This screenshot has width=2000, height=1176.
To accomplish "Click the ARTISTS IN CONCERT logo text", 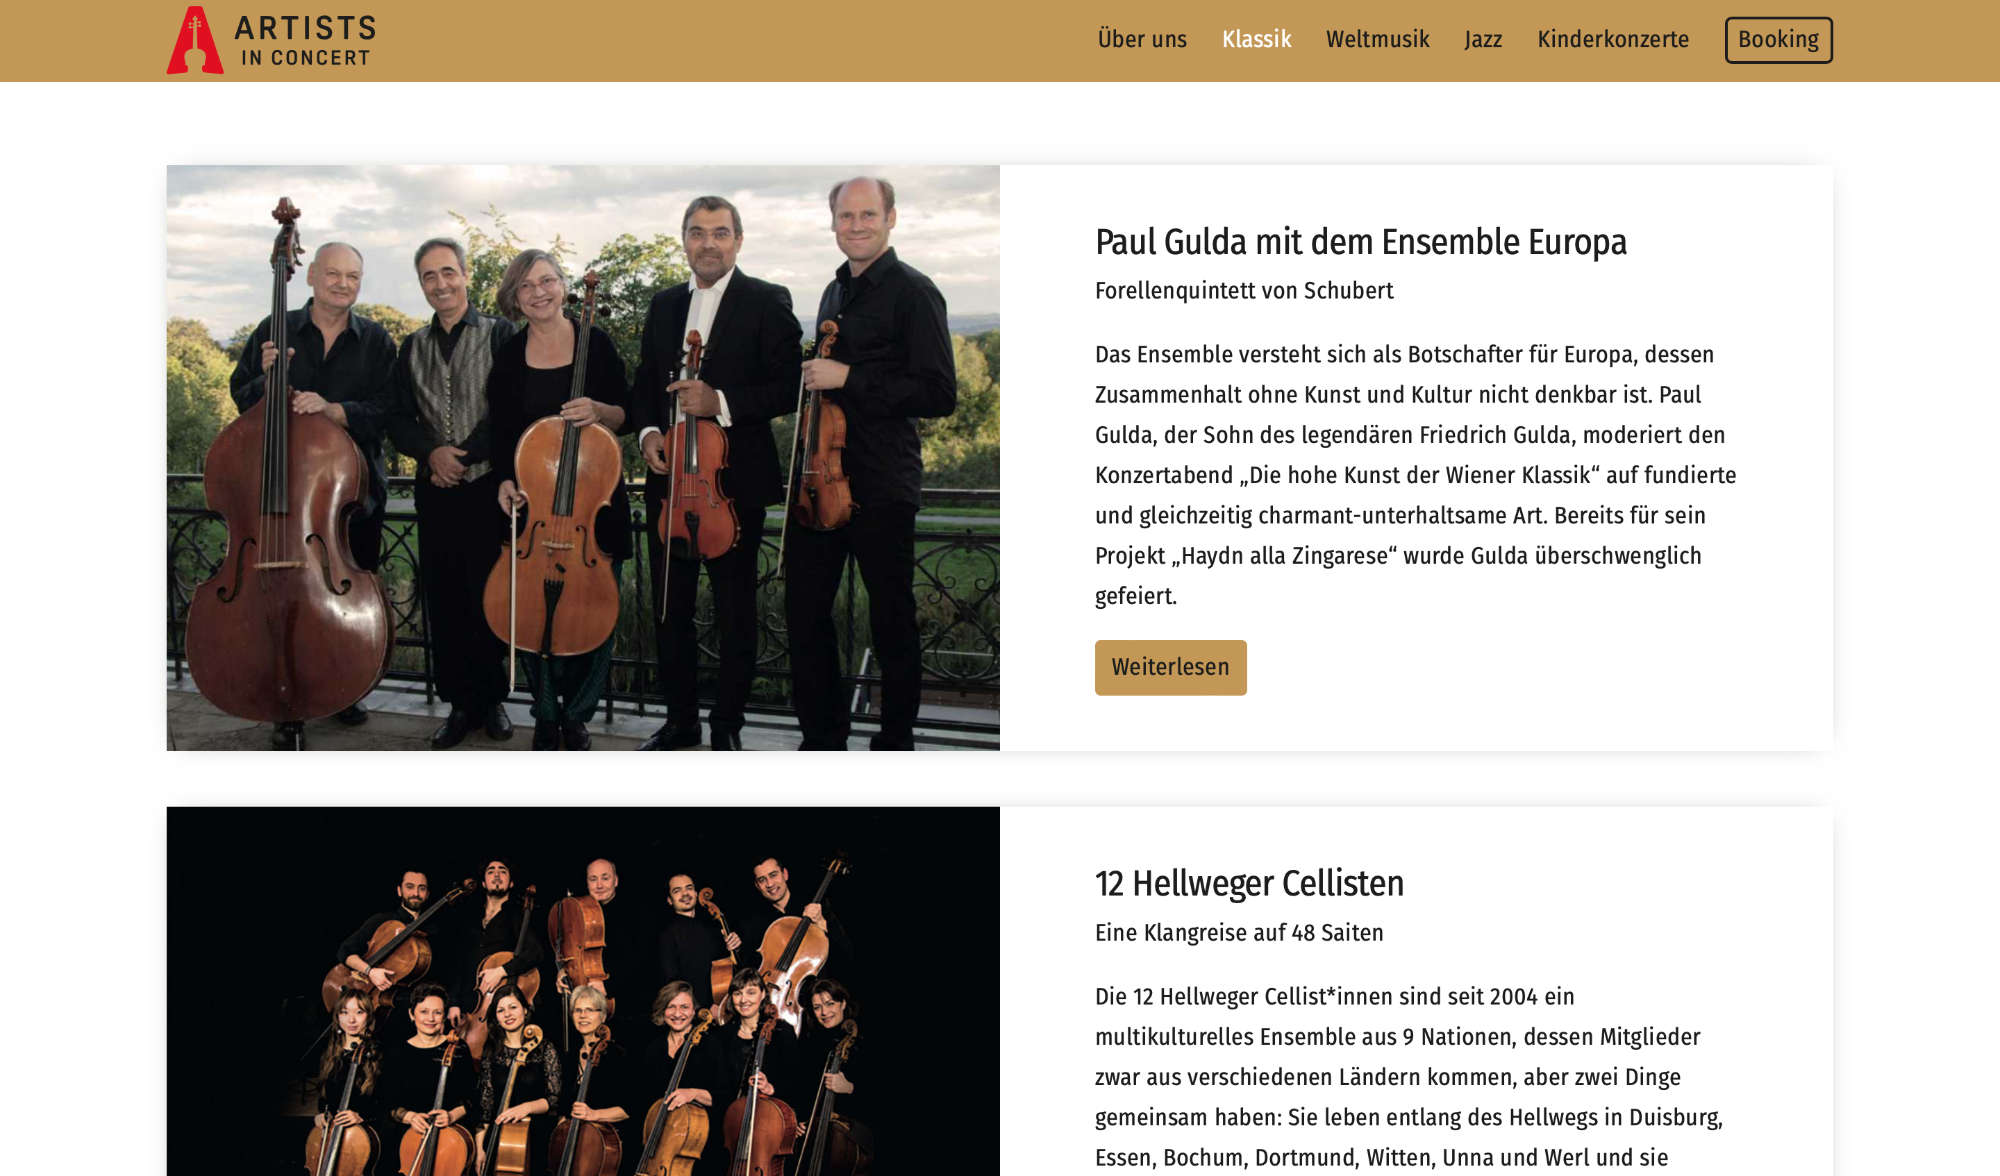I will pos(305,41).
